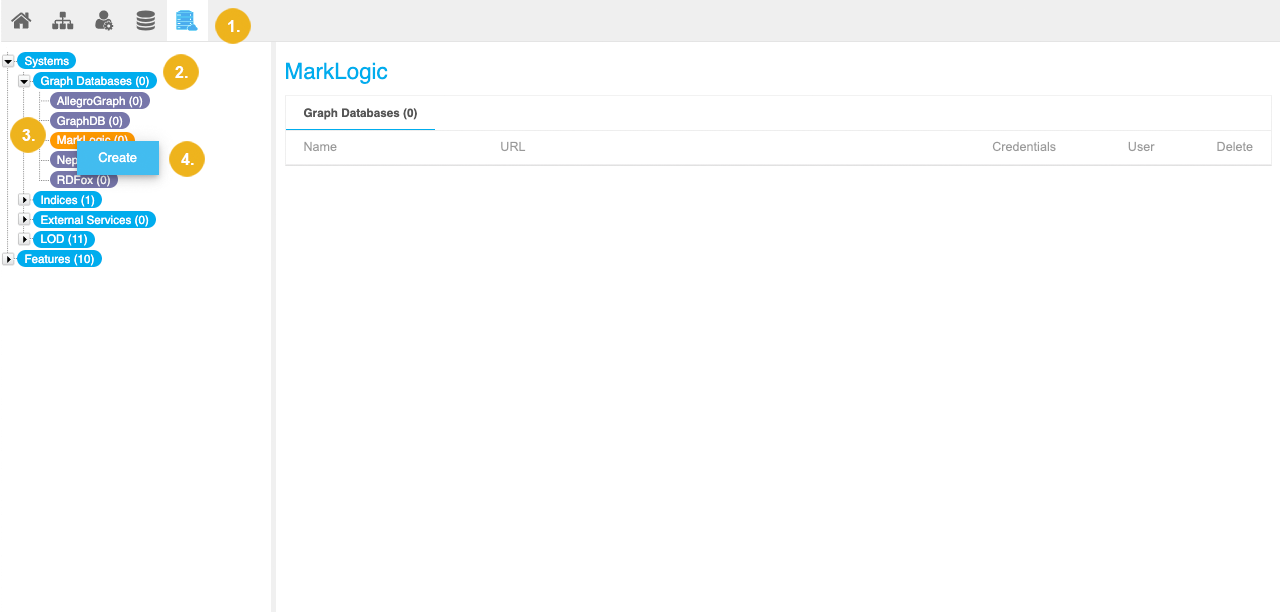This screenshot has width=1280, height=612.
Task: Open the Home icon in toolbar
Action: click(x=21, y=20)
